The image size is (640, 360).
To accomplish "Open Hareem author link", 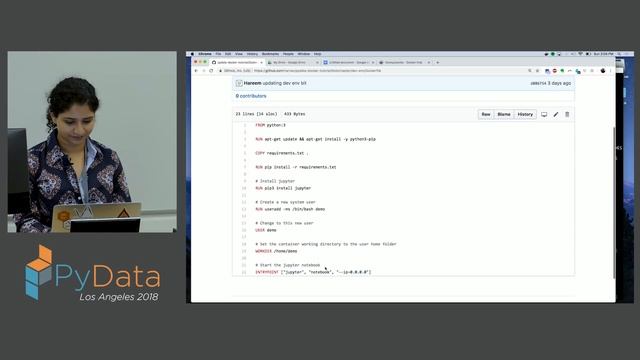I will [252, 83].
